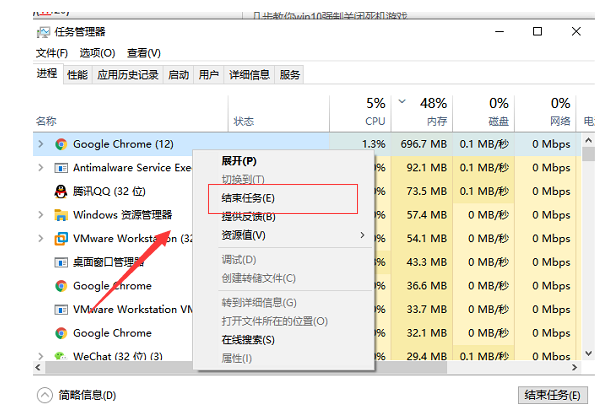Open the 资源值(V) submenu arrow
Viewport: 599px width, 414px height.
tap(362, 235)
